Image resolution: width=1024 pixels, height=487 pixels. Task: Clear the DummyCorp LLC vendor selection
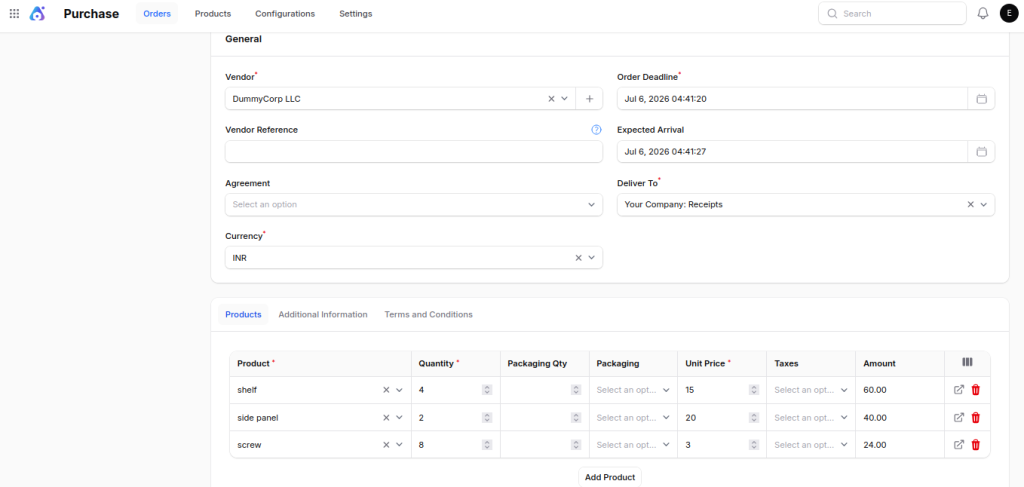(x=551, y=99)
